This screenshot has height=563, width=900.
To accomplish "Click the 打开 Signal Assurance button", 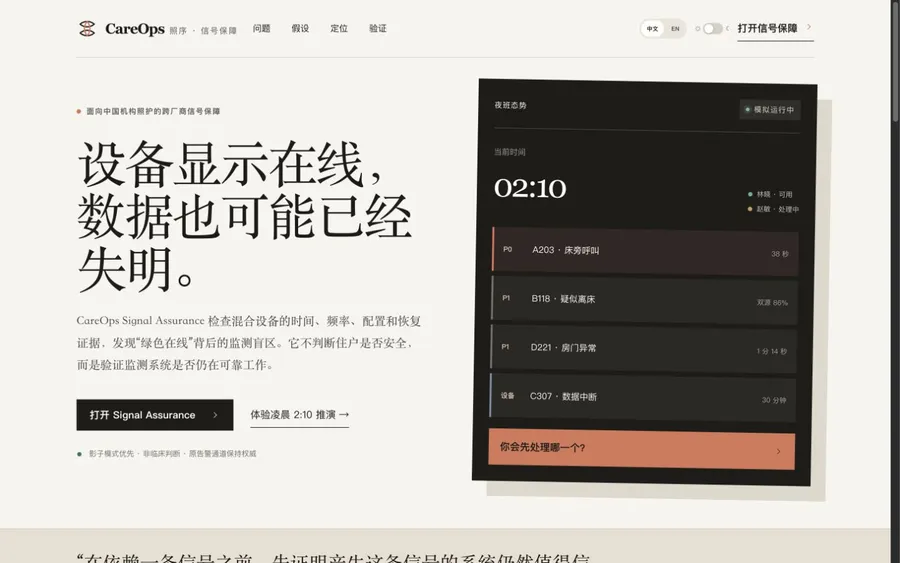I will point(155,415).
